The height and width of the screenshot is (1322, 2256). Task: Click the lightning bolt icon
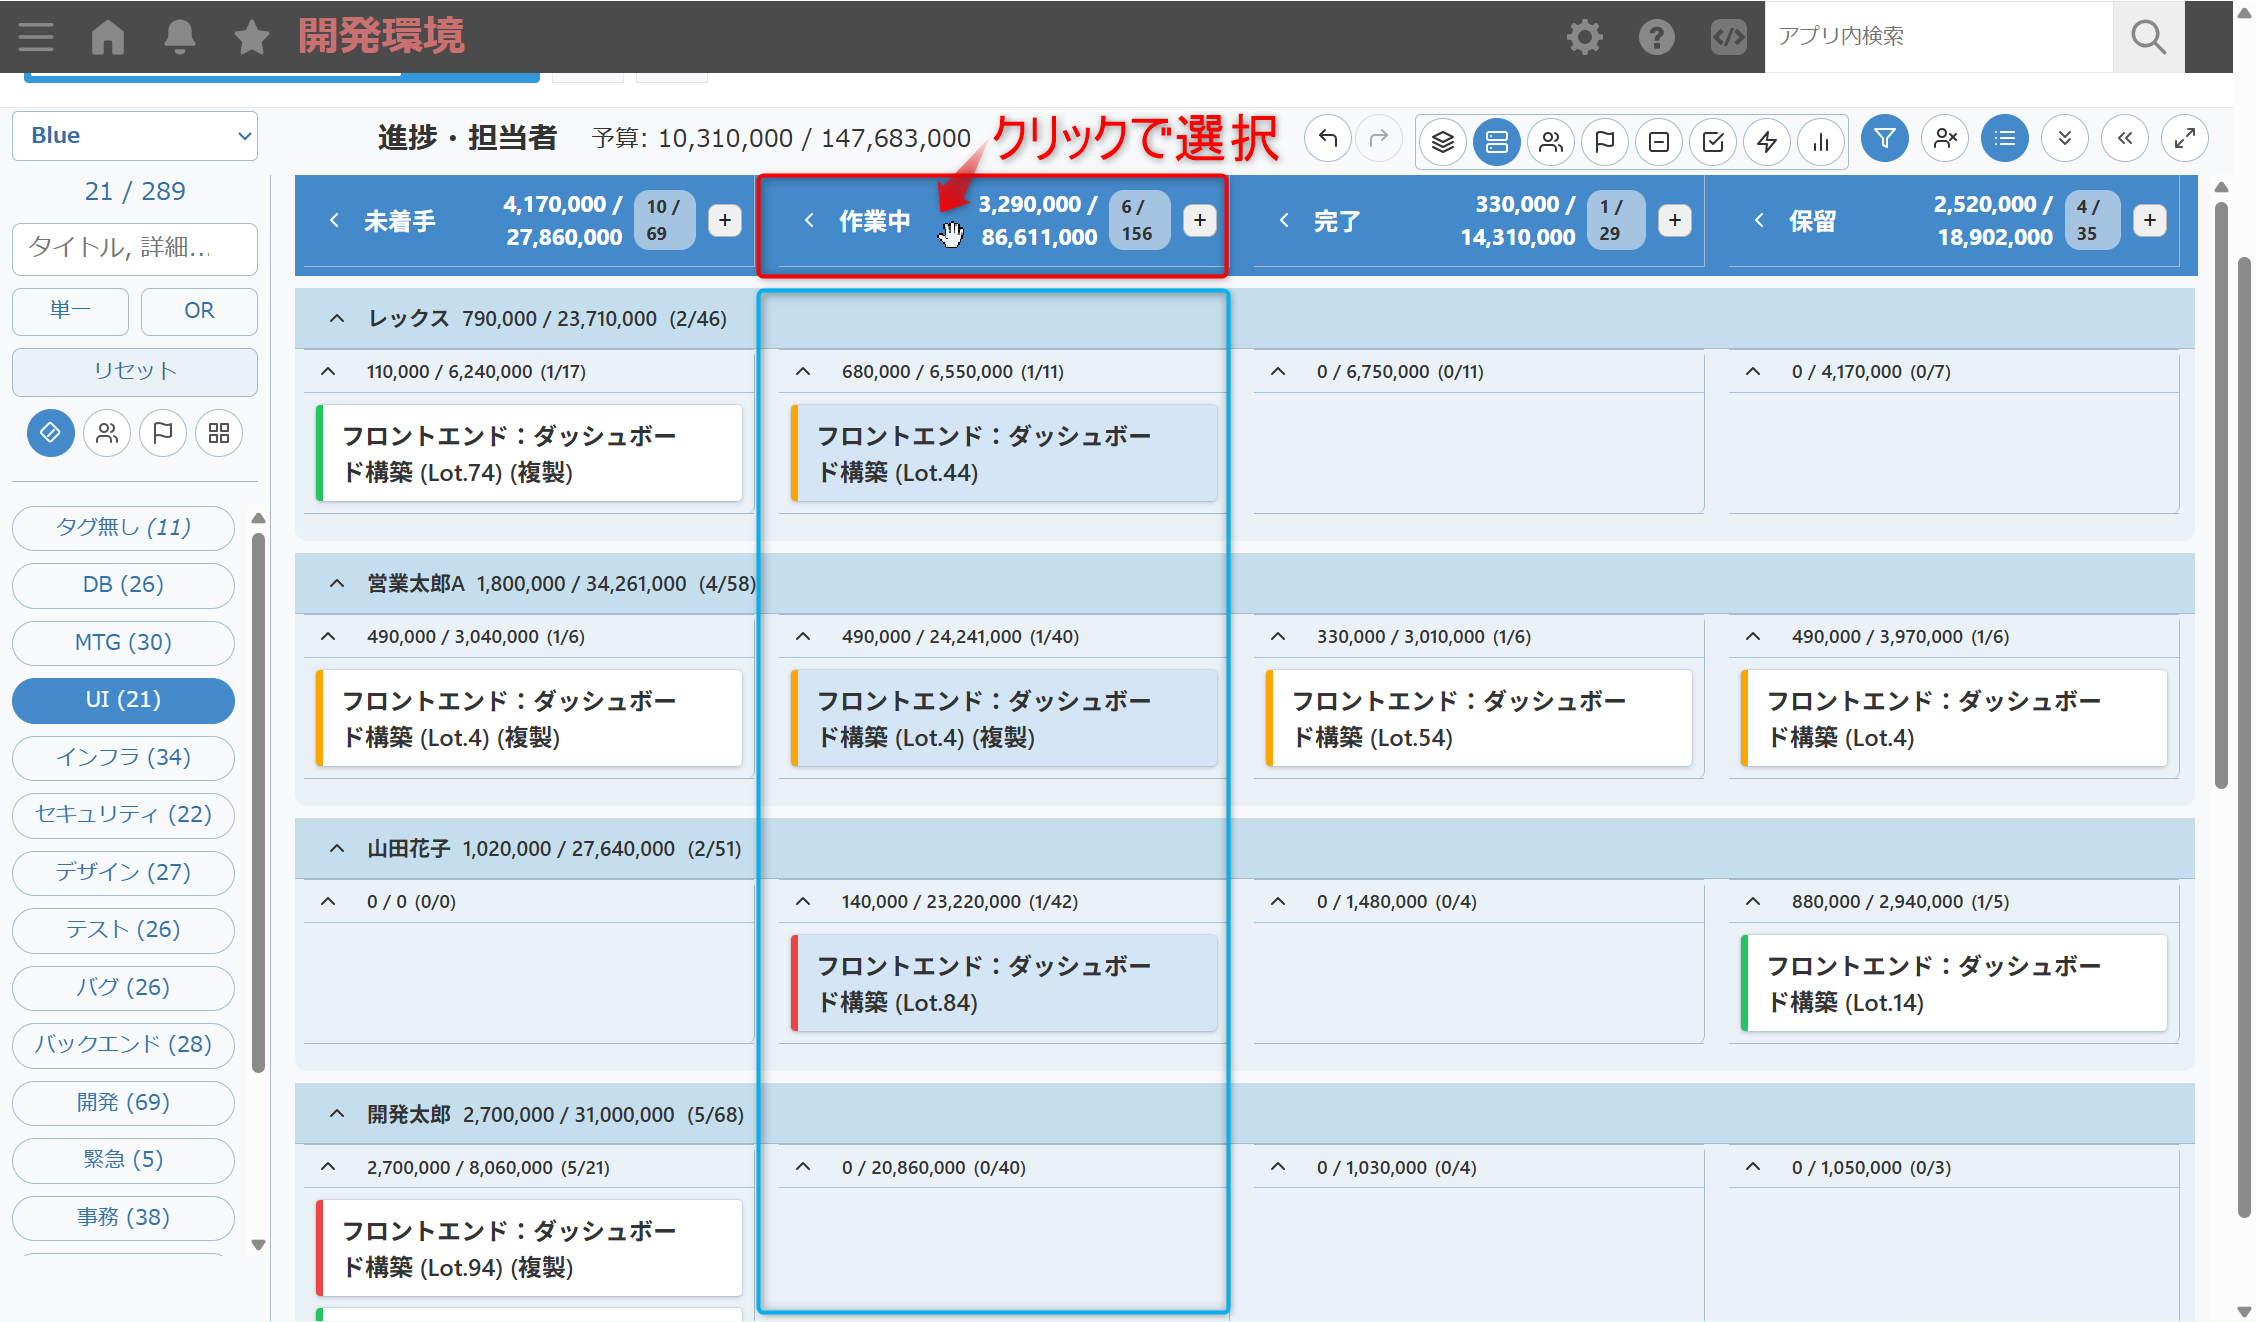pyautogui.click(x=1766, y=141)
